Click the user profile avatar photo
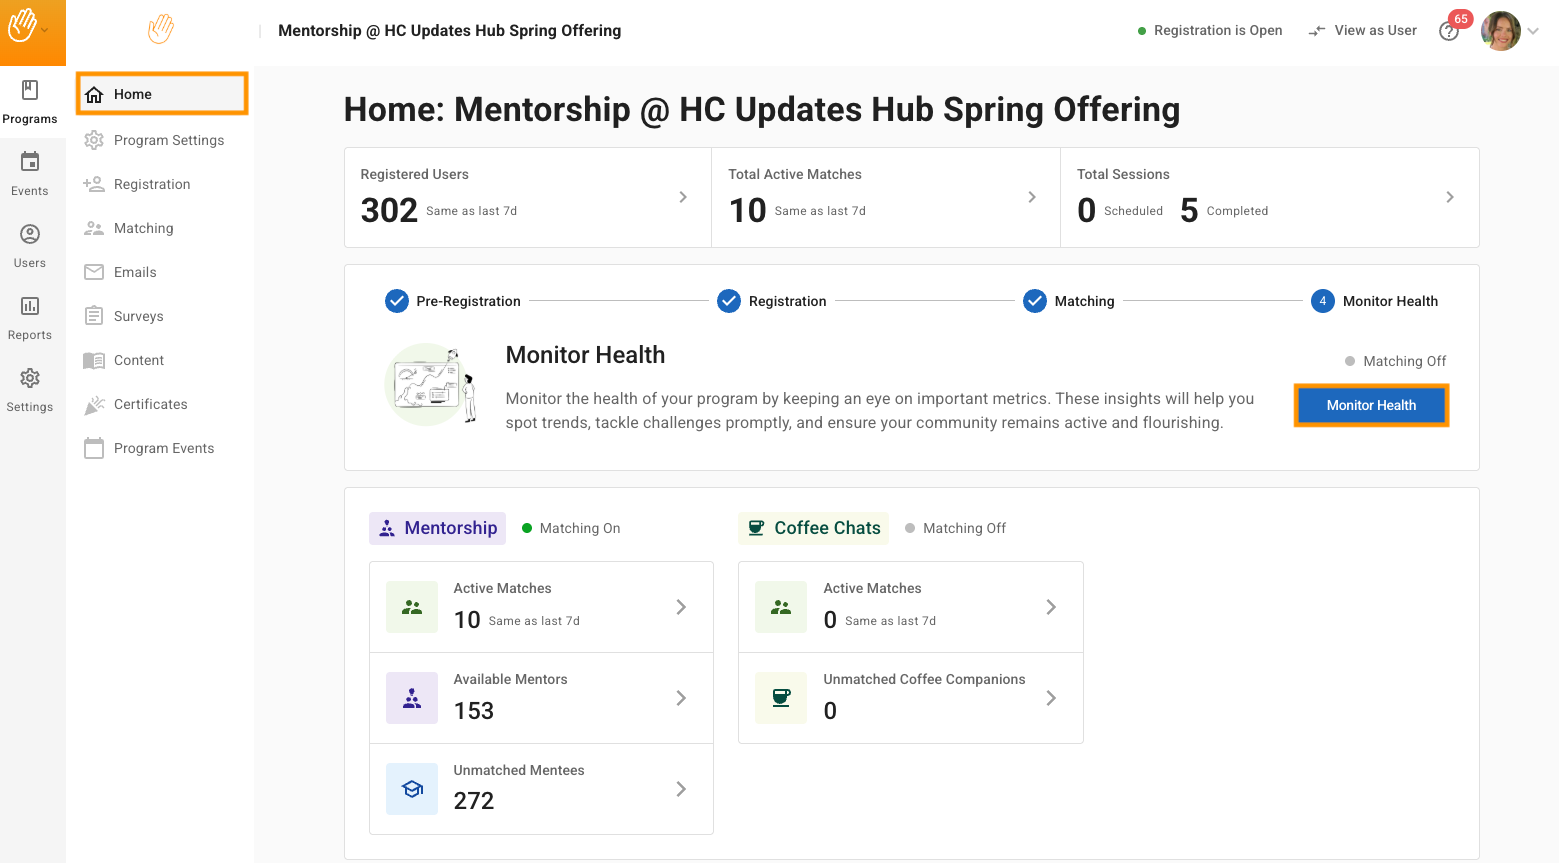This screenshot has height=863, width=1559. [x=1500, y=31]
